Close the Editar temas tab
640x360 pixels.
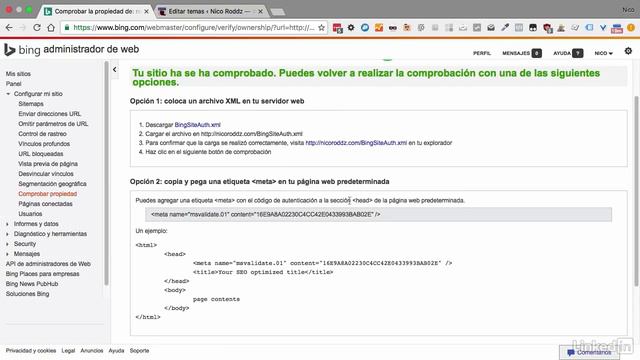(x=260, y=11)
